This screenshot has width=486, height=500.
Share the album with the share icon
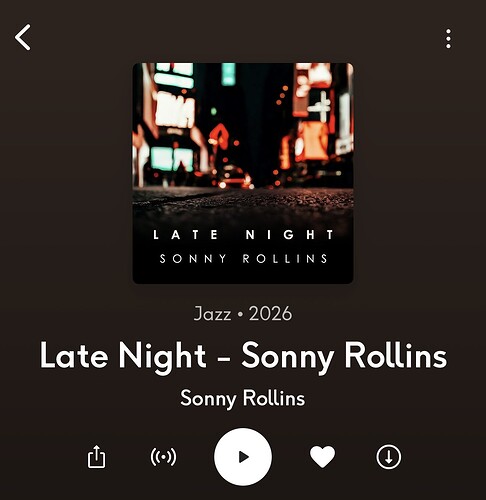coord(96,457)
